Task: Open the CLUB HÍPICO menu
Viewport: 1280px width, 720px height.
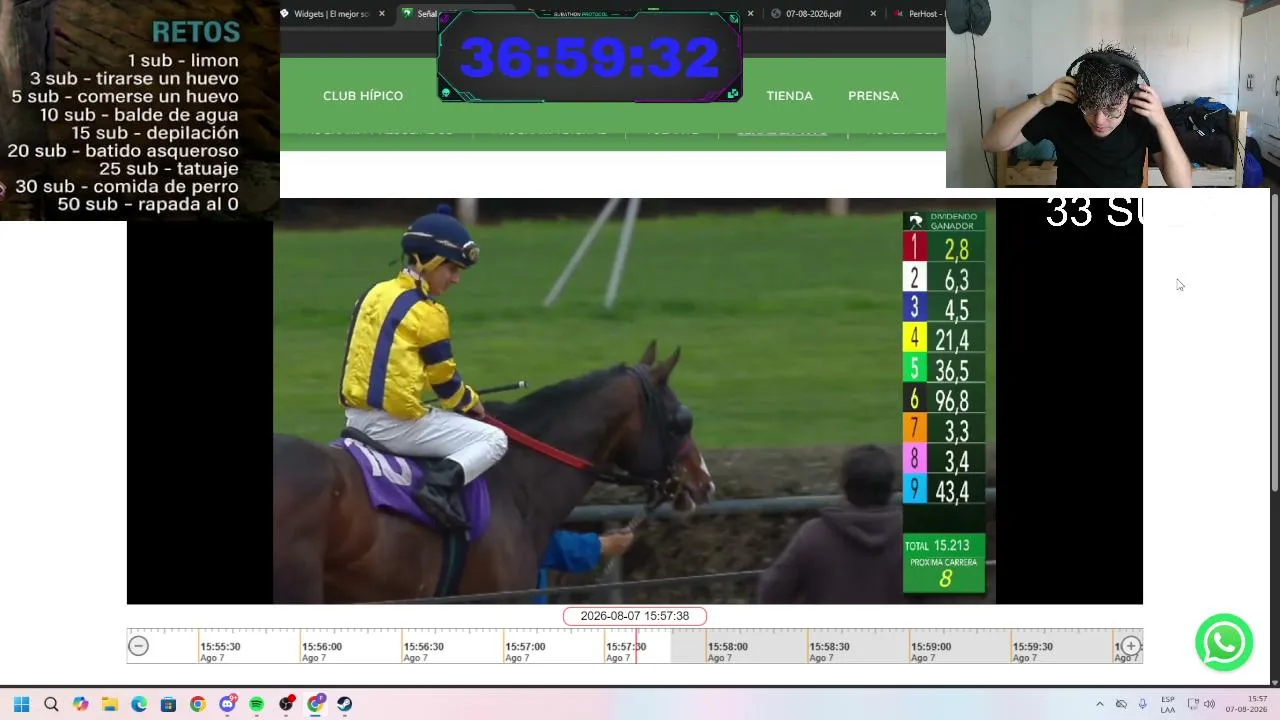Action: [363, 96]
